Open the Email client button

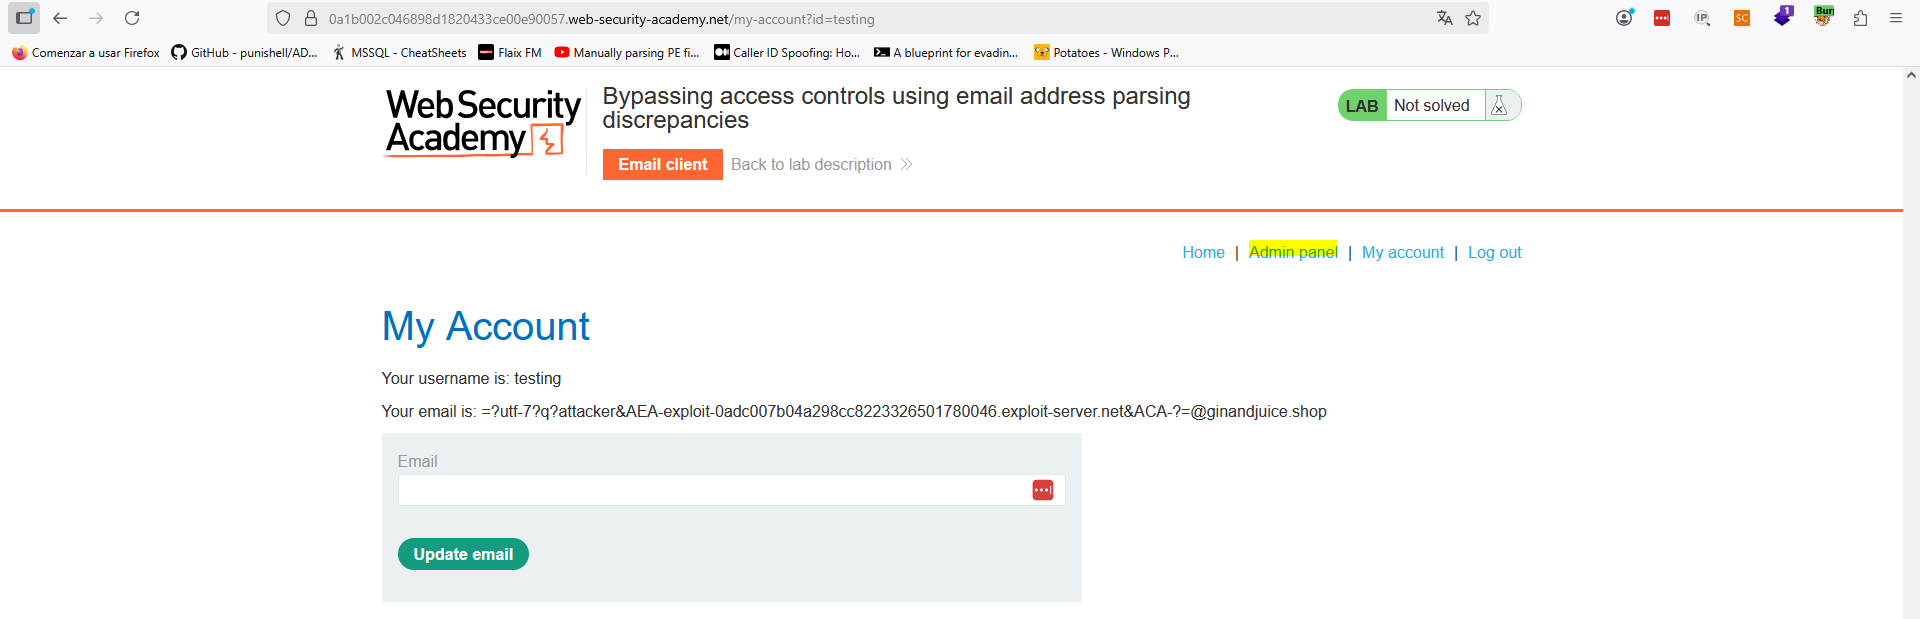click(662, 164)
